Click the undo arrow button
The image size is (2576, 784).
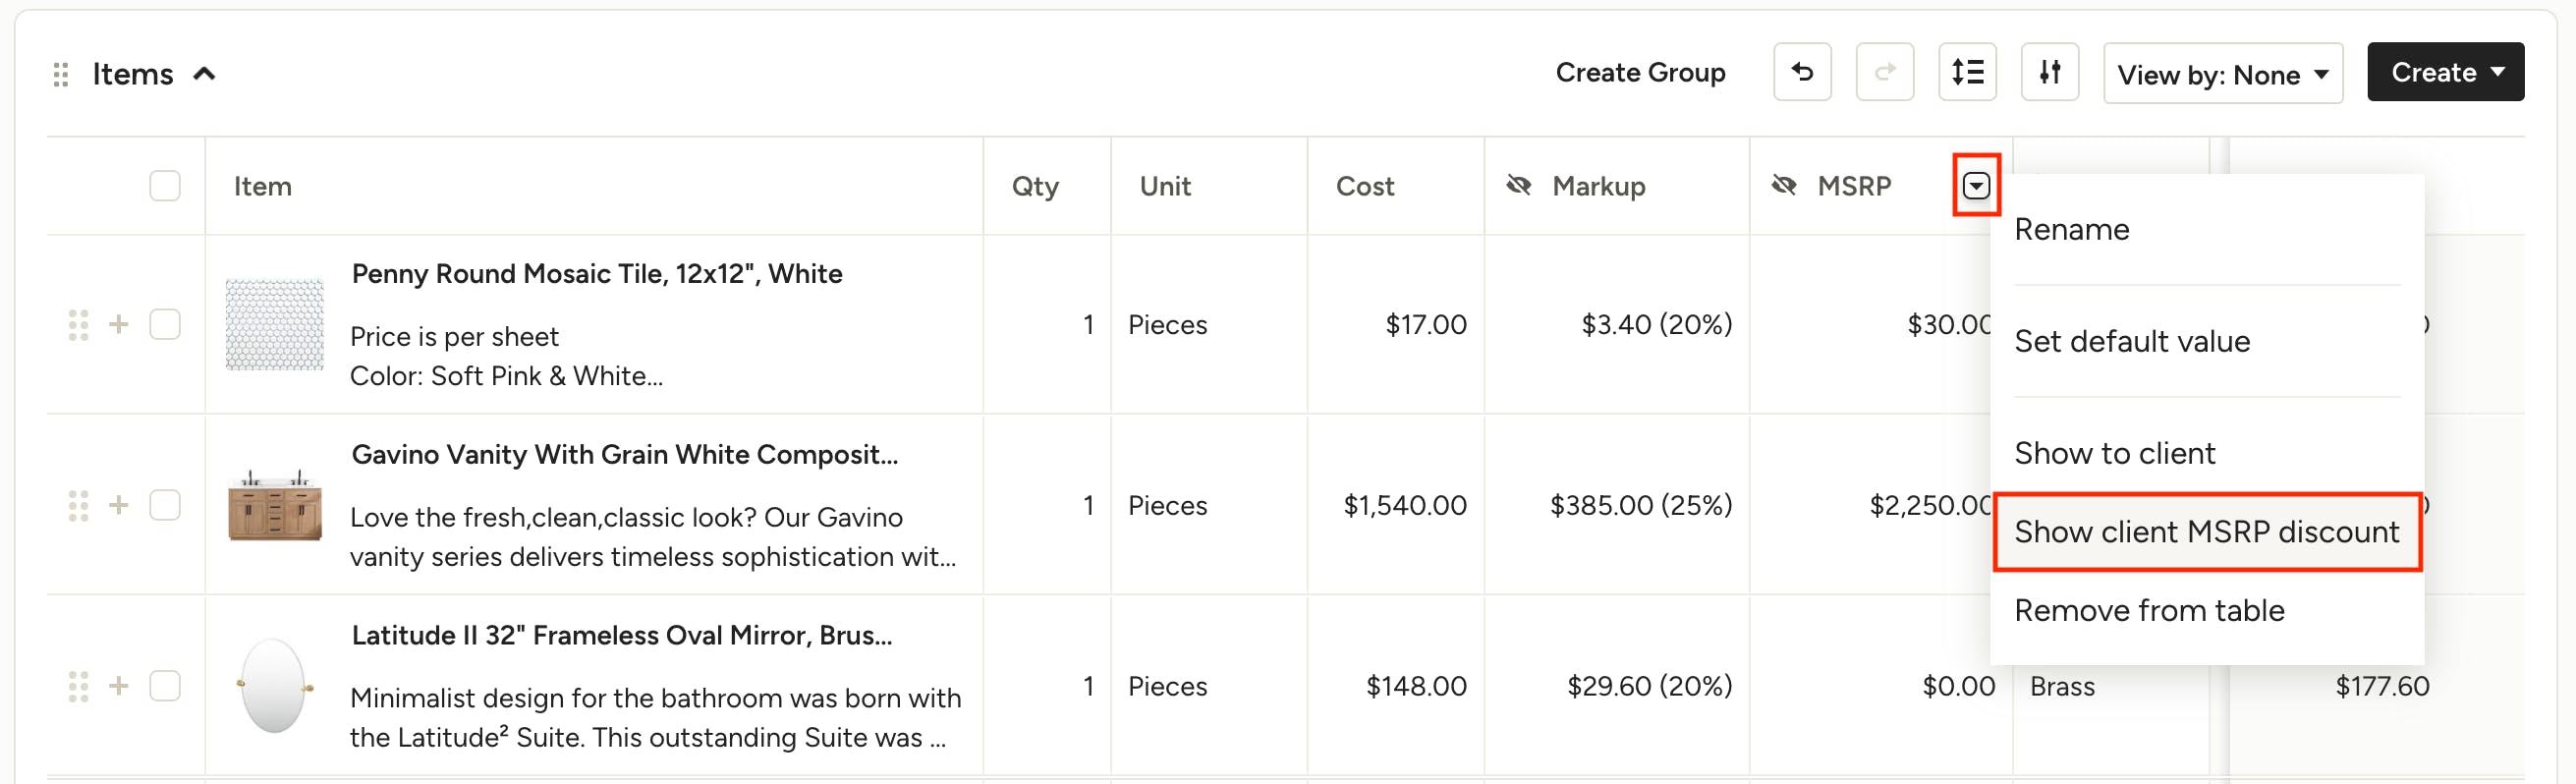coord(1802,72)
